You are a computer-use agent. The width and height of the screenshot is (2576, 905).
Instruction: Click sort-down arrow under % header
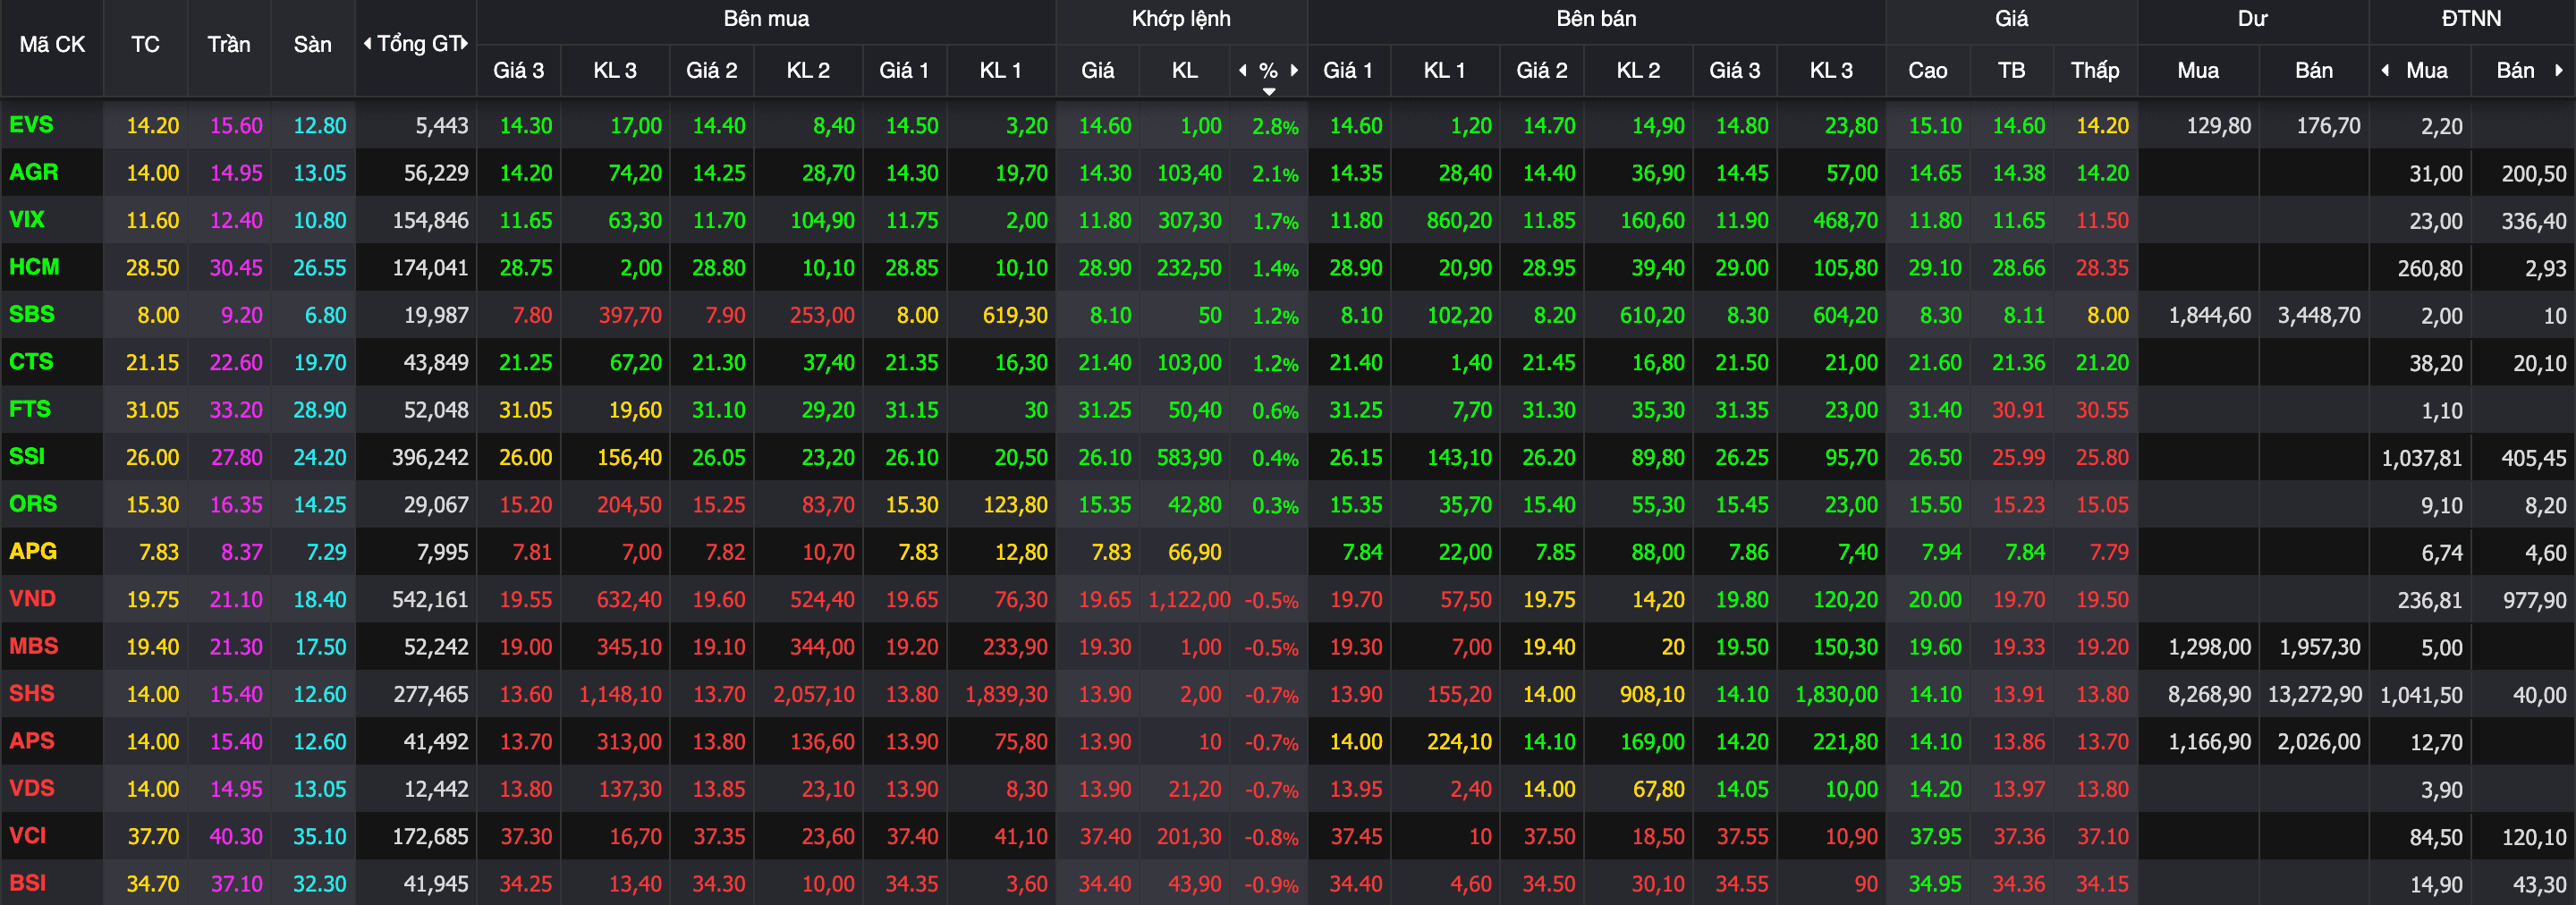tap(1269, 92)
